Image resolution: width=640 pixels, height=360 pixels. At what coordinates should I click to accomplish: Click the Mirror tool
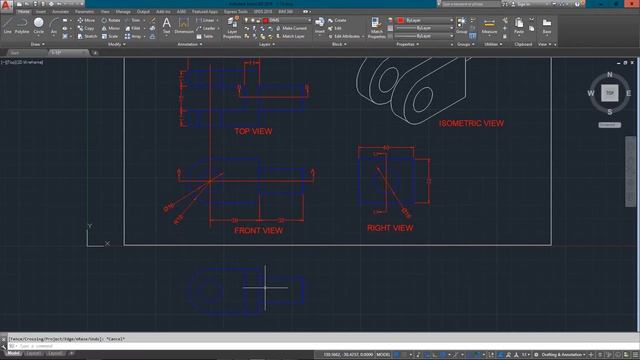click(111, 28)
